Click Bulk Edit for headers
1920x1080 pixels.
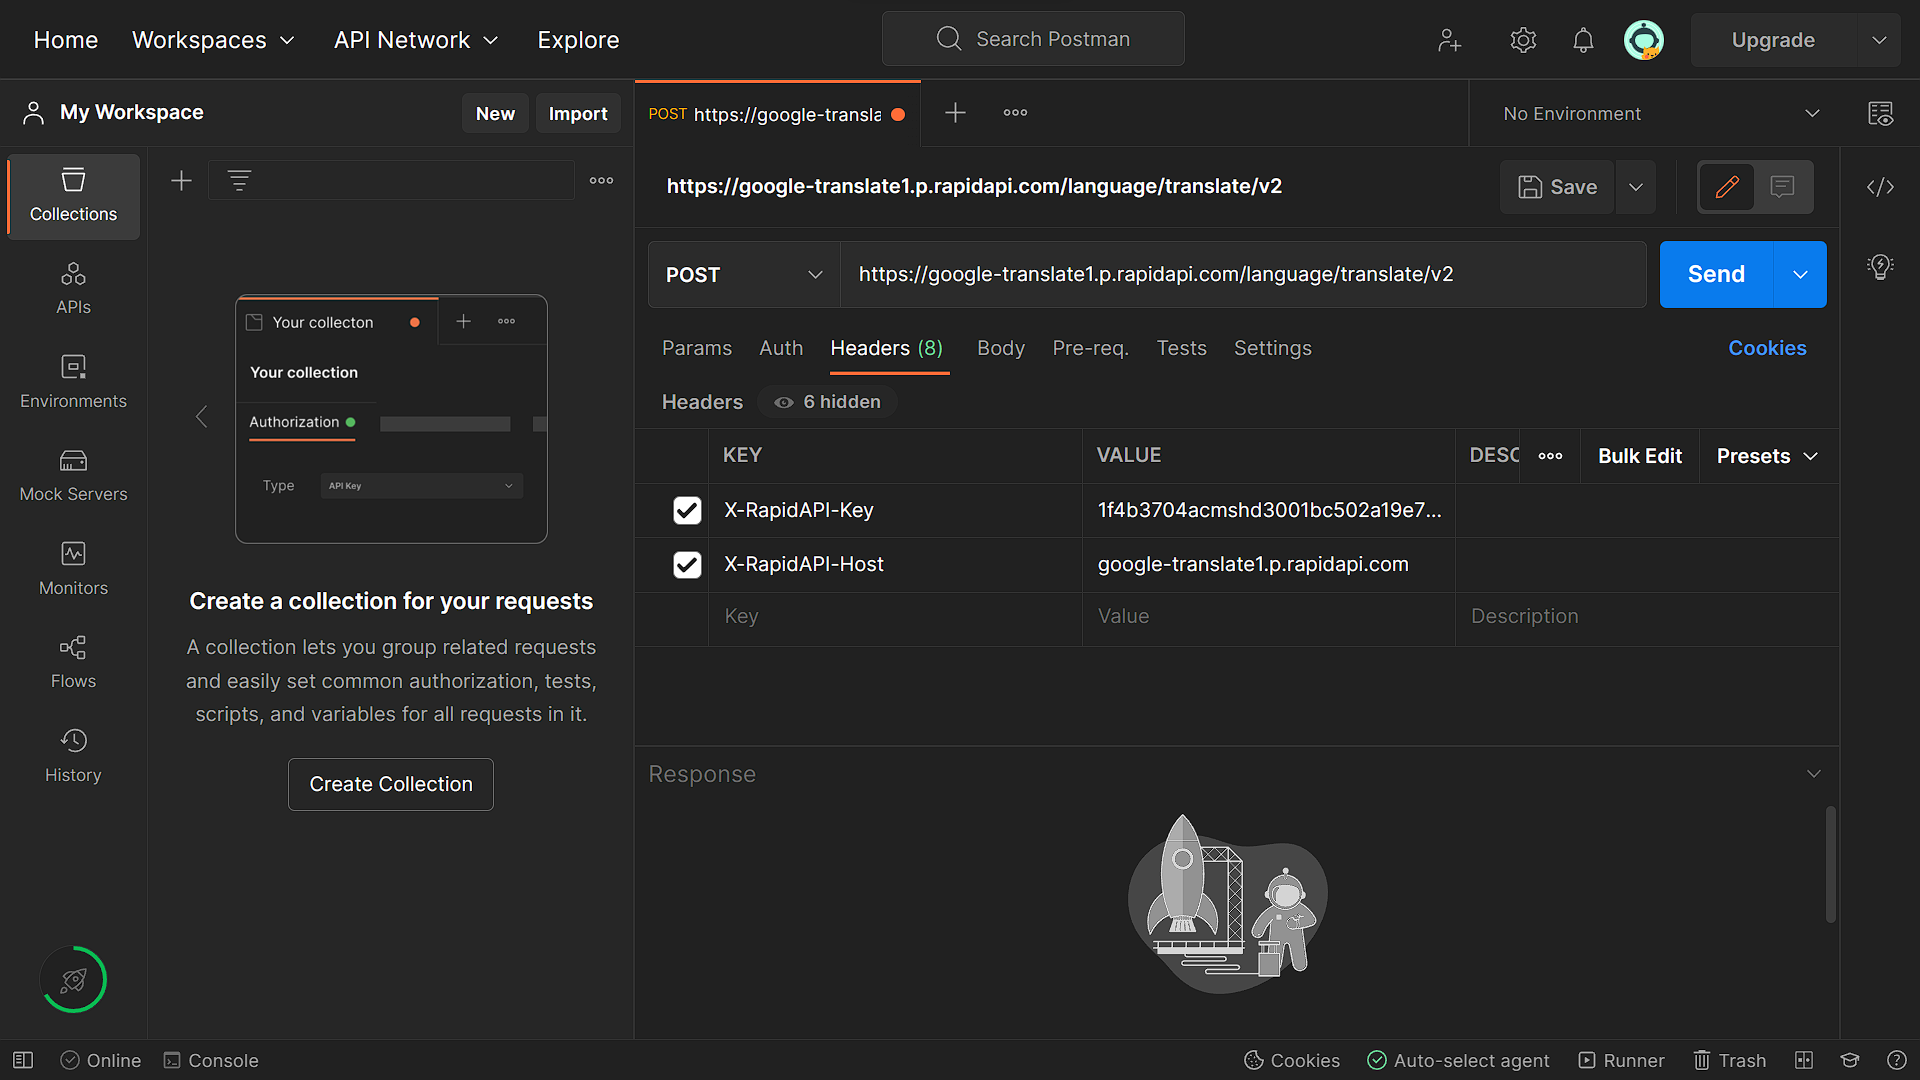(x=1640, y=456)
